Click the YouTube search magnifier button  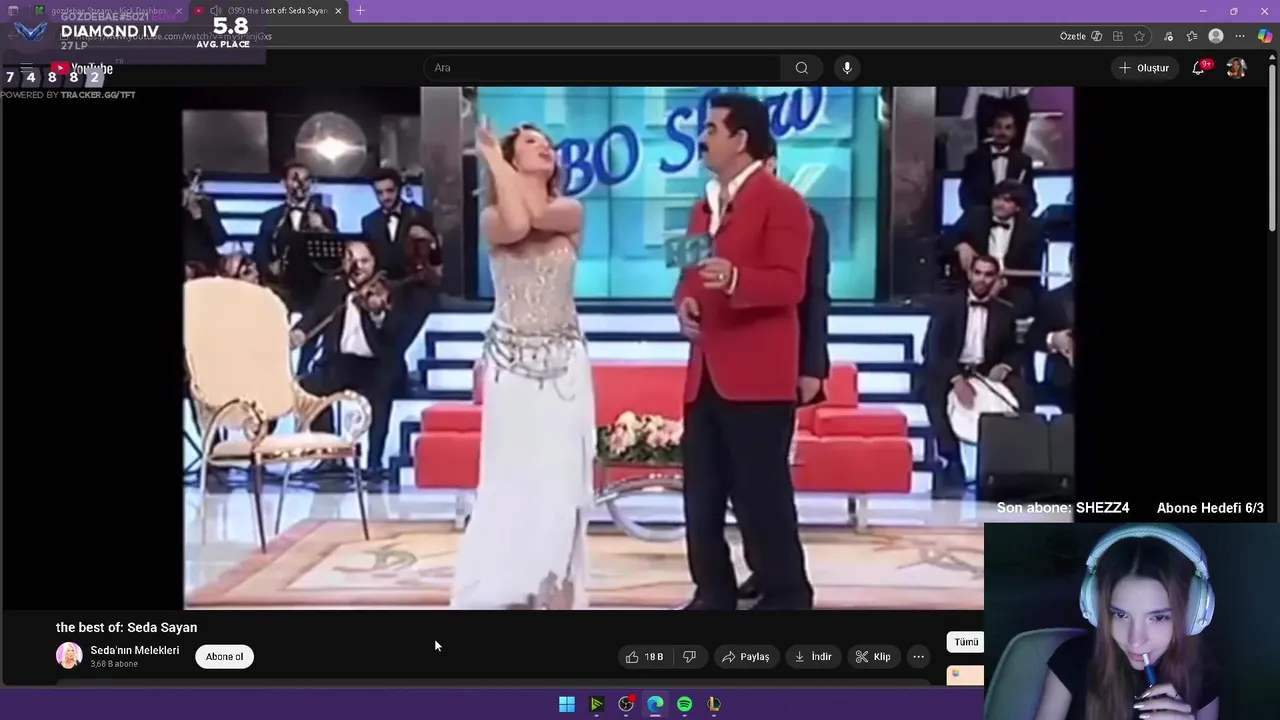tap(801, 68)
